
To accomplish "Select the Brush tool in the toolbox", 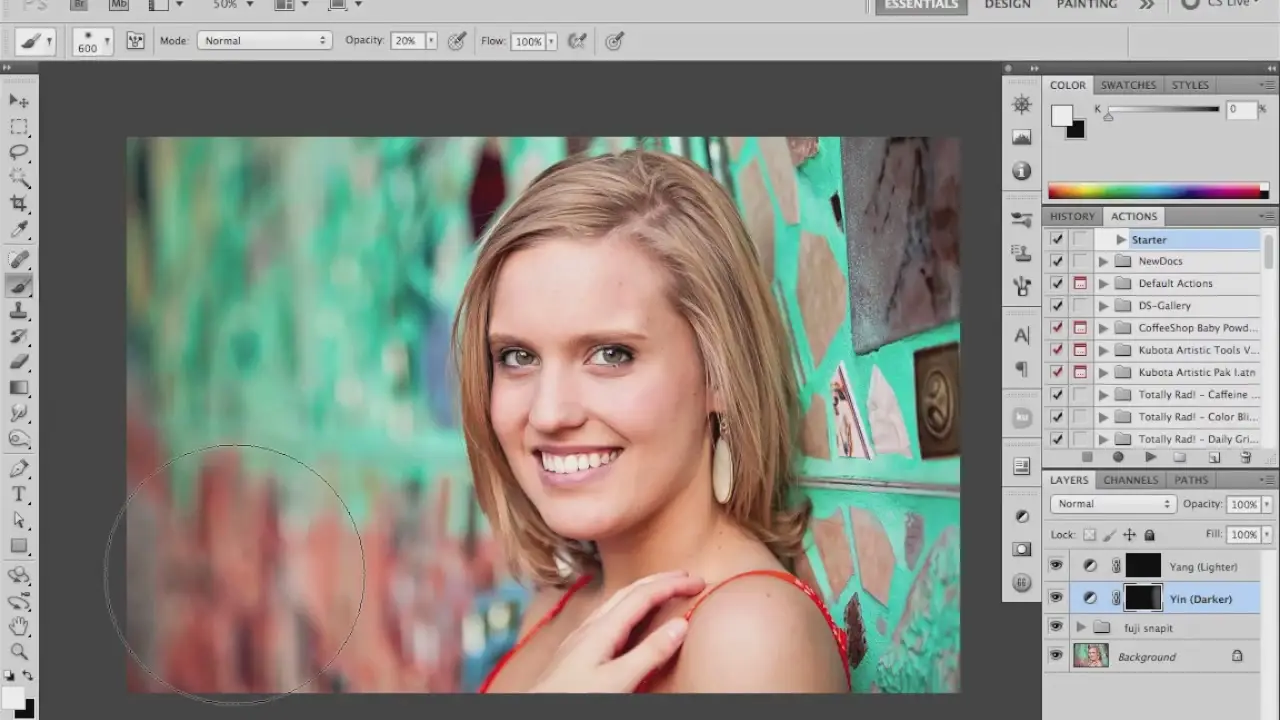I will [x=19, y=286].
